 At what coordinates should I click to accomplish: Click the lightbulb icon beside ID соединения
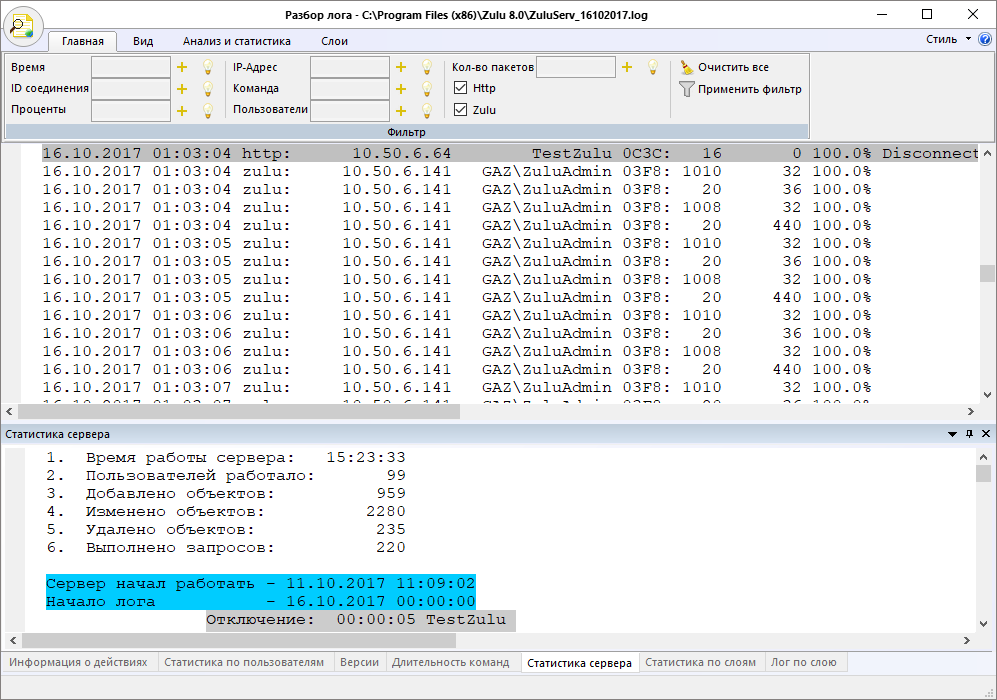[208, 89]
